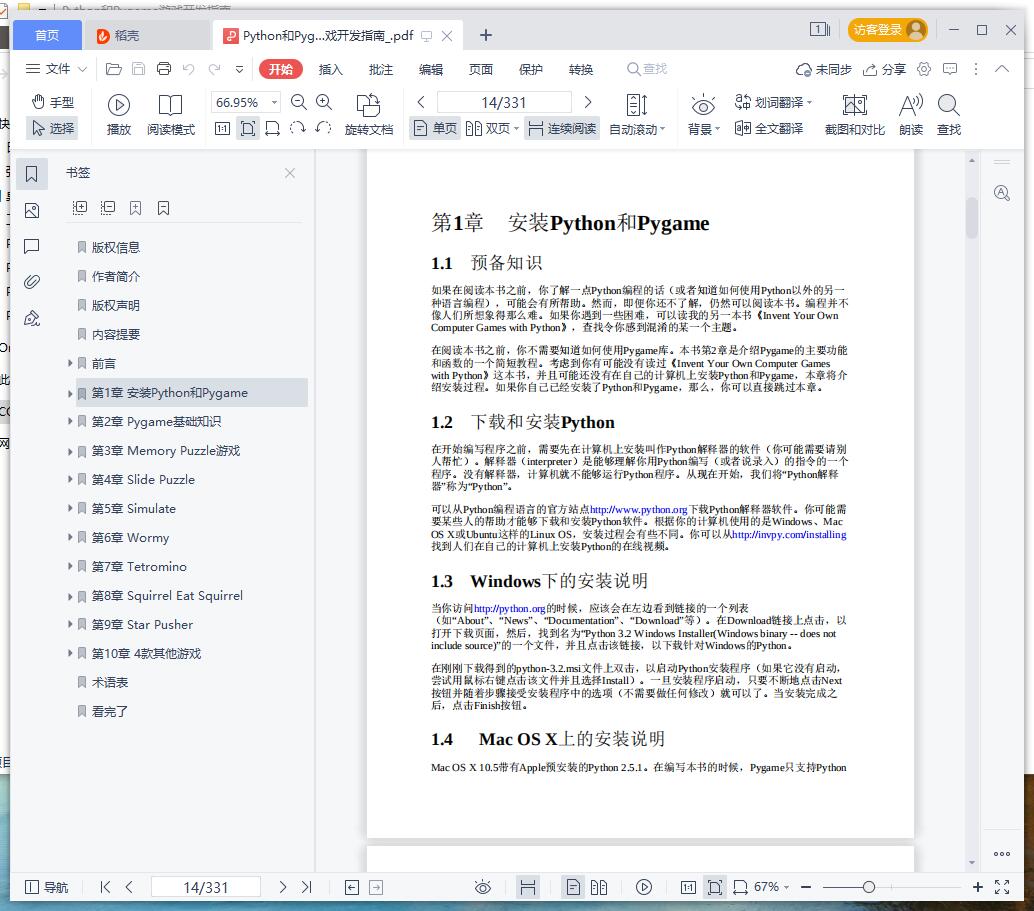Toggle the navigation pane button
The image size is (1034, 911).
click(46, 887)
